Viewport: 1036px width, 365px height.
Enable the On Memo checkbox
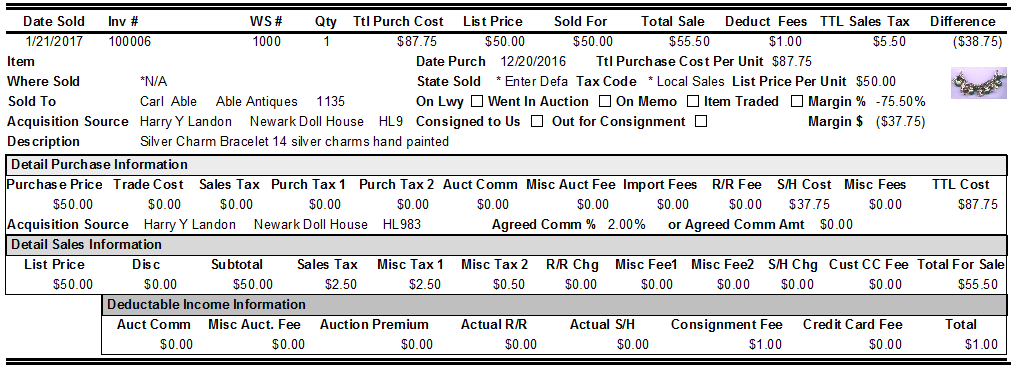pos(692,102)
